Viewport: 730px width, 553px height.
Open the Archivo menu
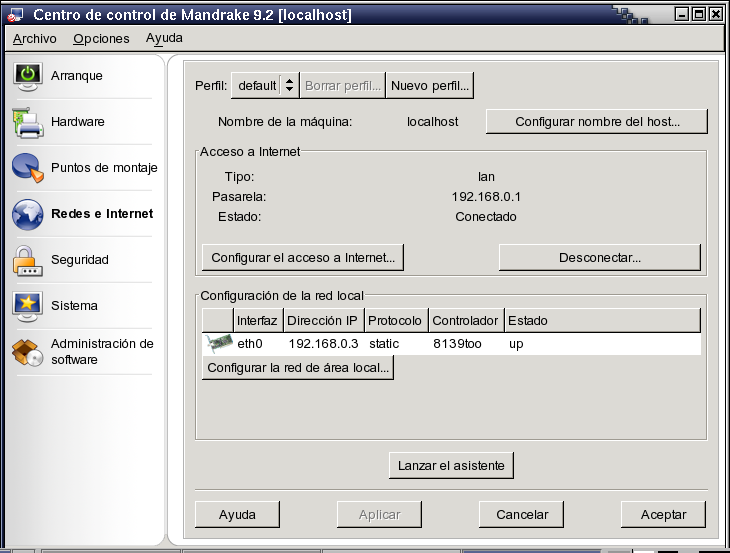tap(34, 38)
